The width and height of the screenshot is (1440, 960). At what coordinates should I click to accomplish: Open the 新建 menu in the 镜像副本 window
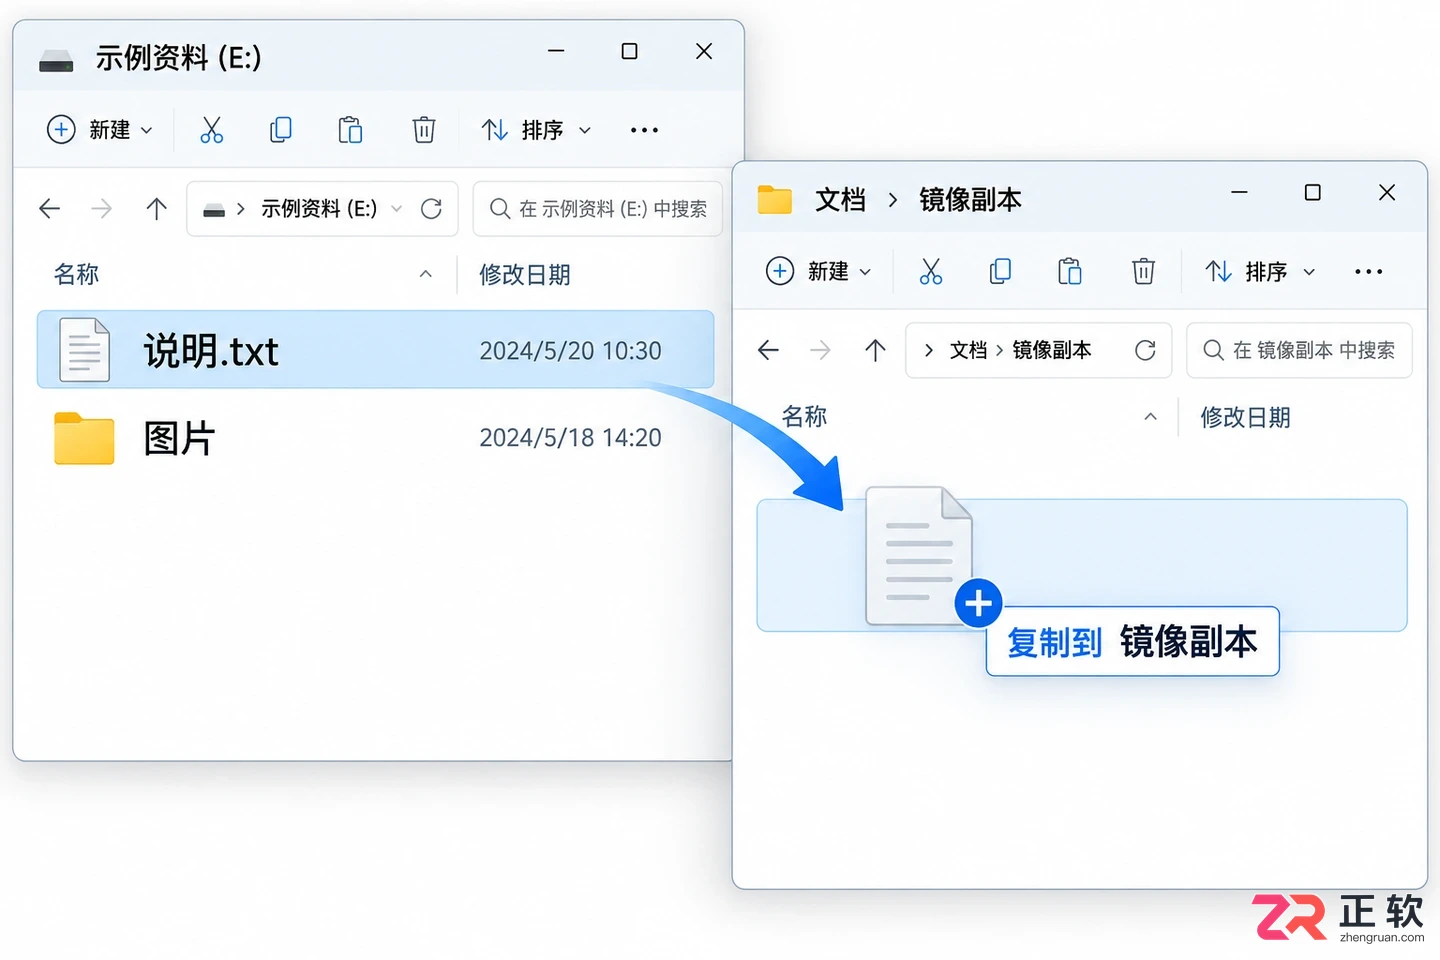click(x=819, y=271)
